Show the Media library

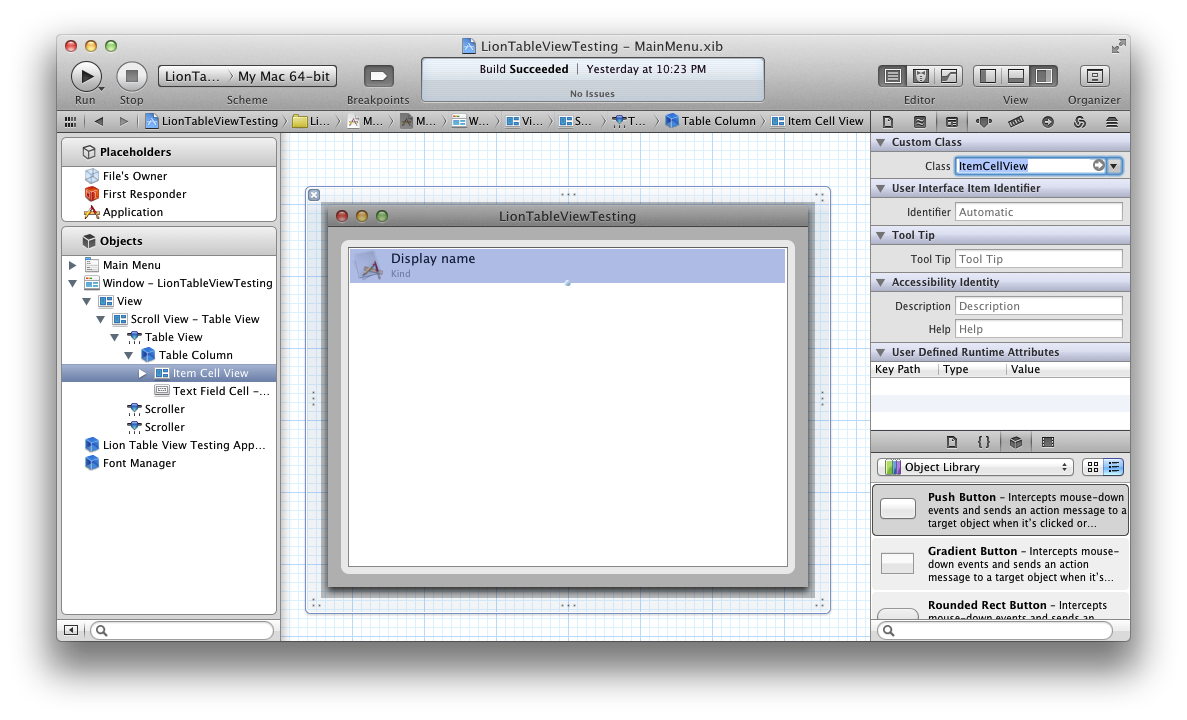point(1048,442)
